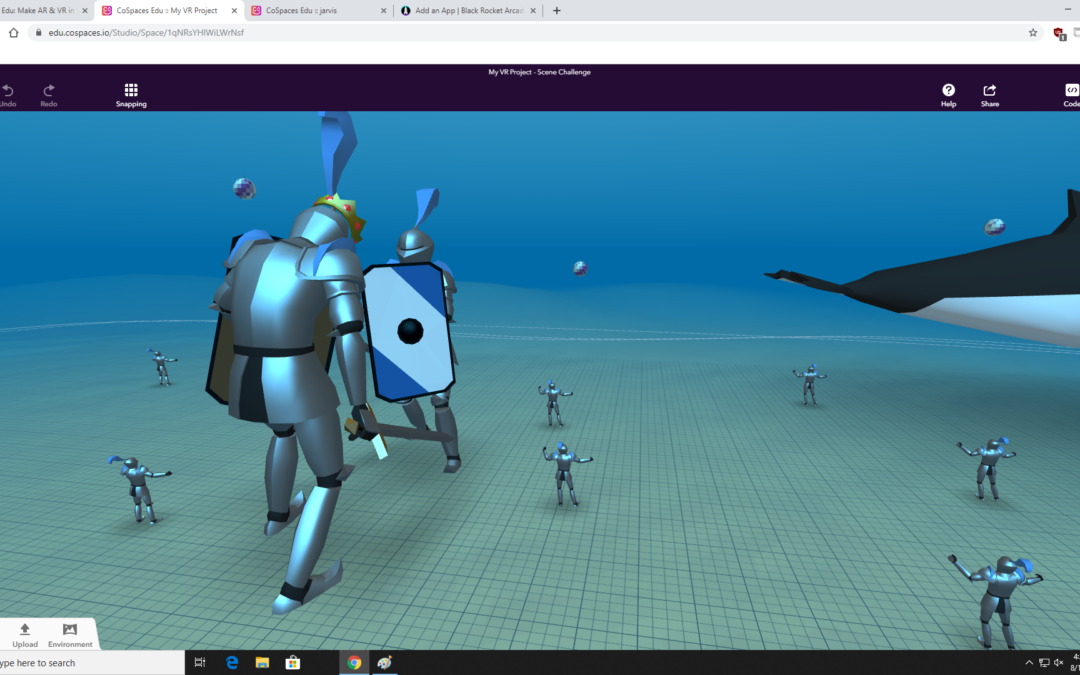Launch Microsoft Edge from the taskbar
Image resolution: width=1080 pixels, height=675 pixels.
coord(231,663)
